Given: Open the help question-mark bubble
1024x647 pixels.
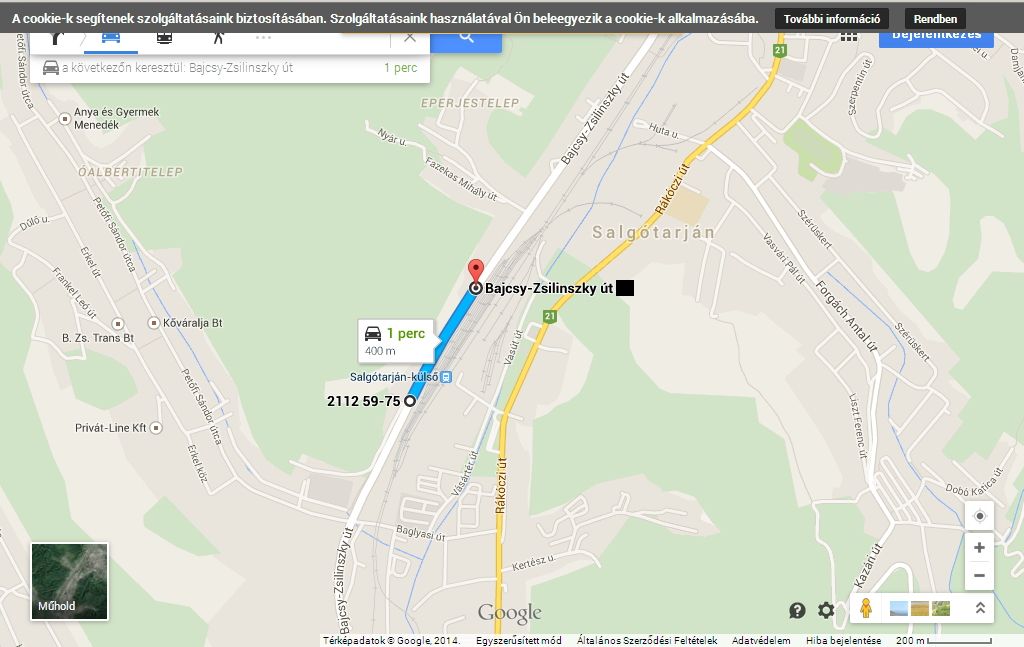Looking at the screenshot, I should click(x=797, y=610).
